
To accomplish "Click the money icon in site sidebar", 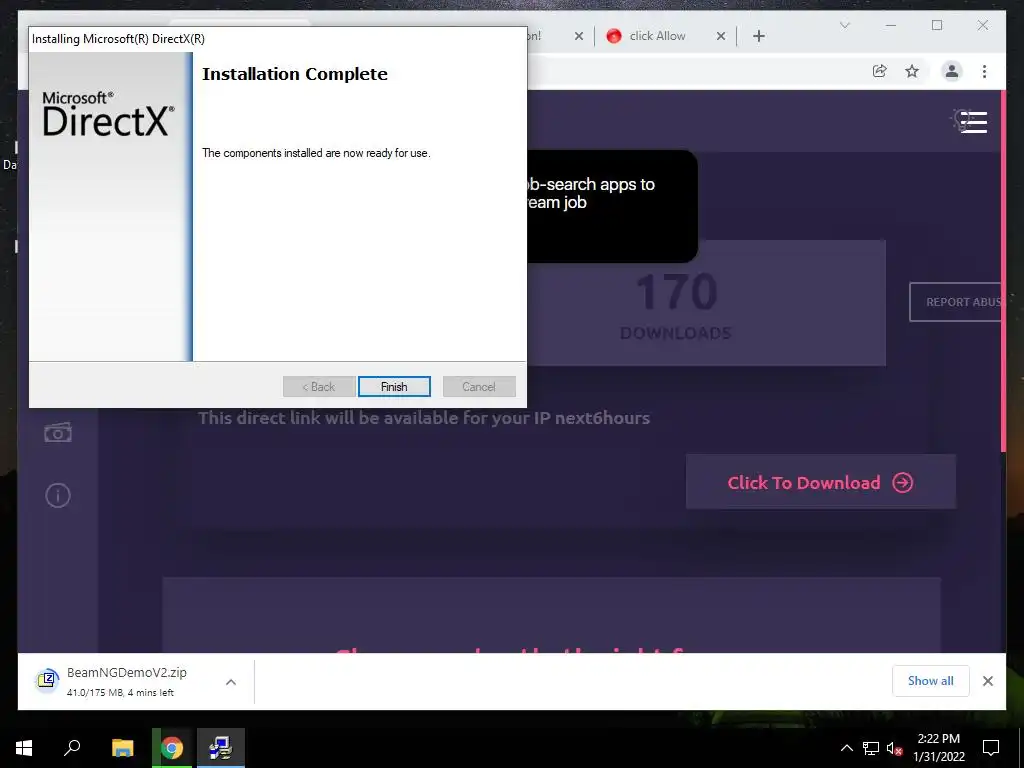I will [57, 432].
